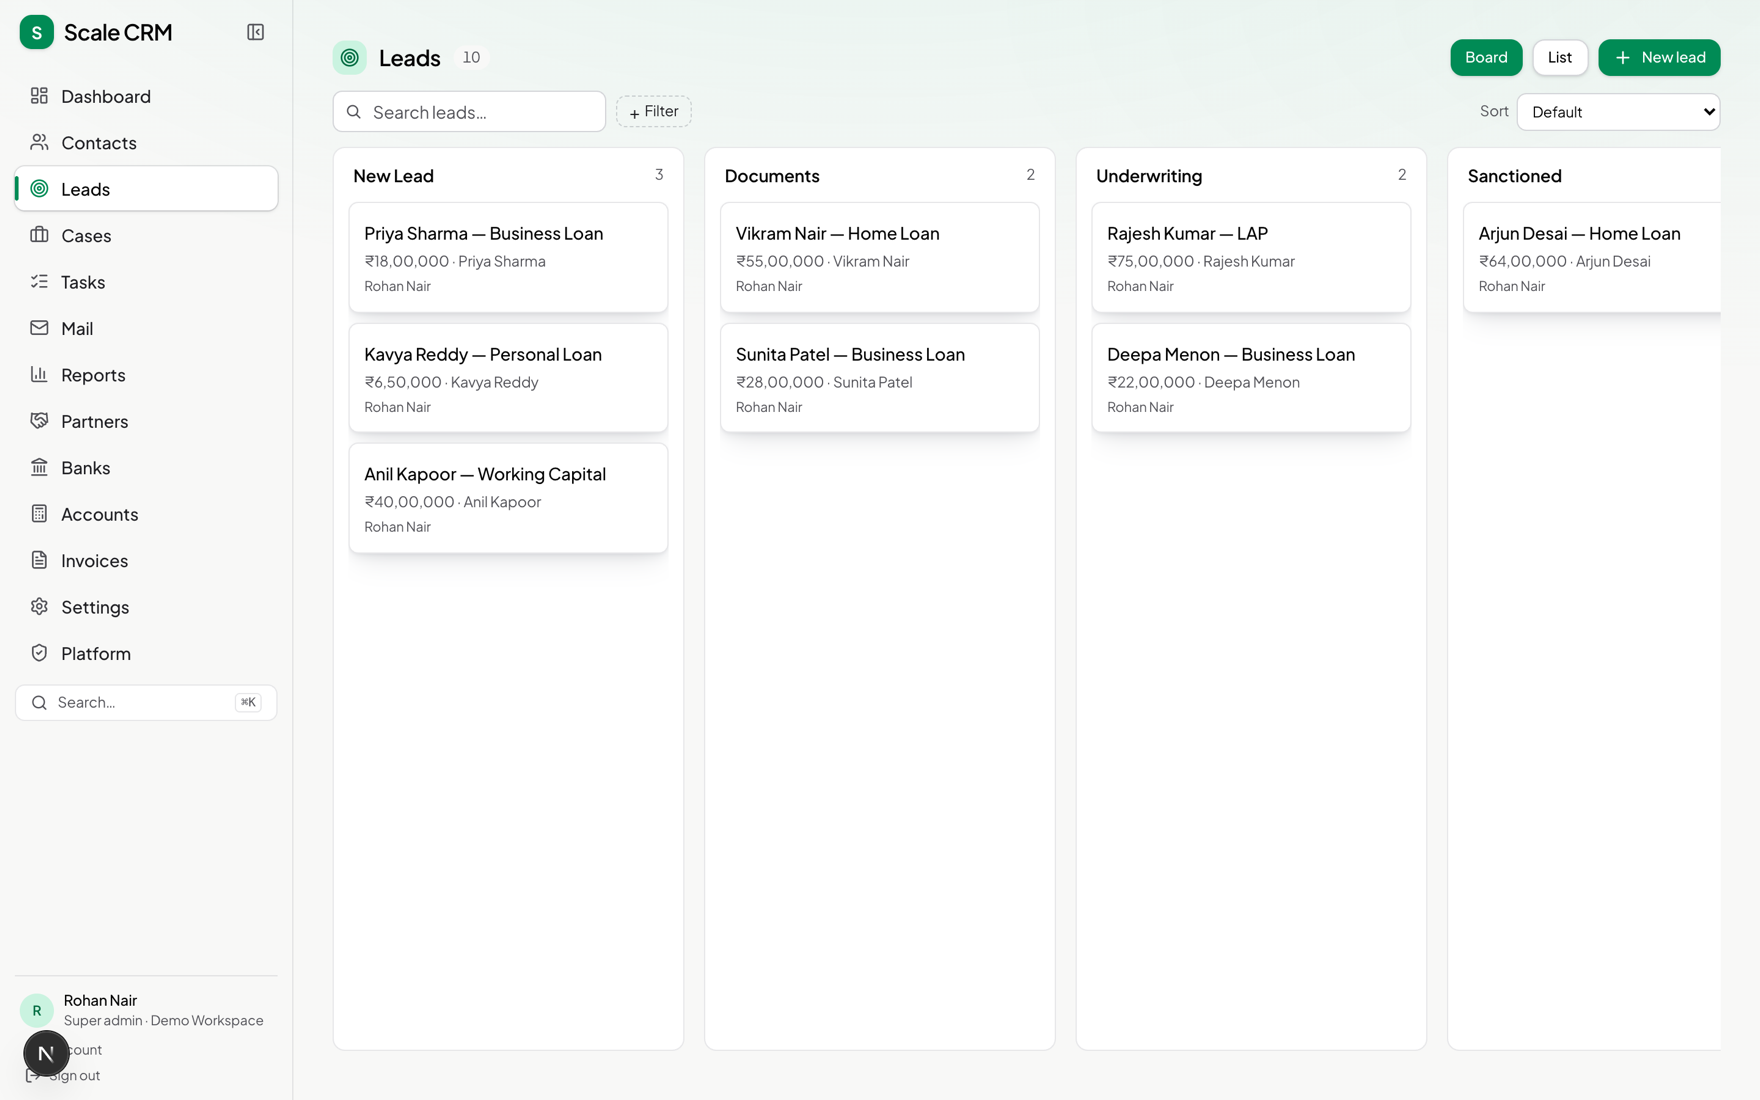
Task: Open Platform in sidebar
Action: click(146, 653)
